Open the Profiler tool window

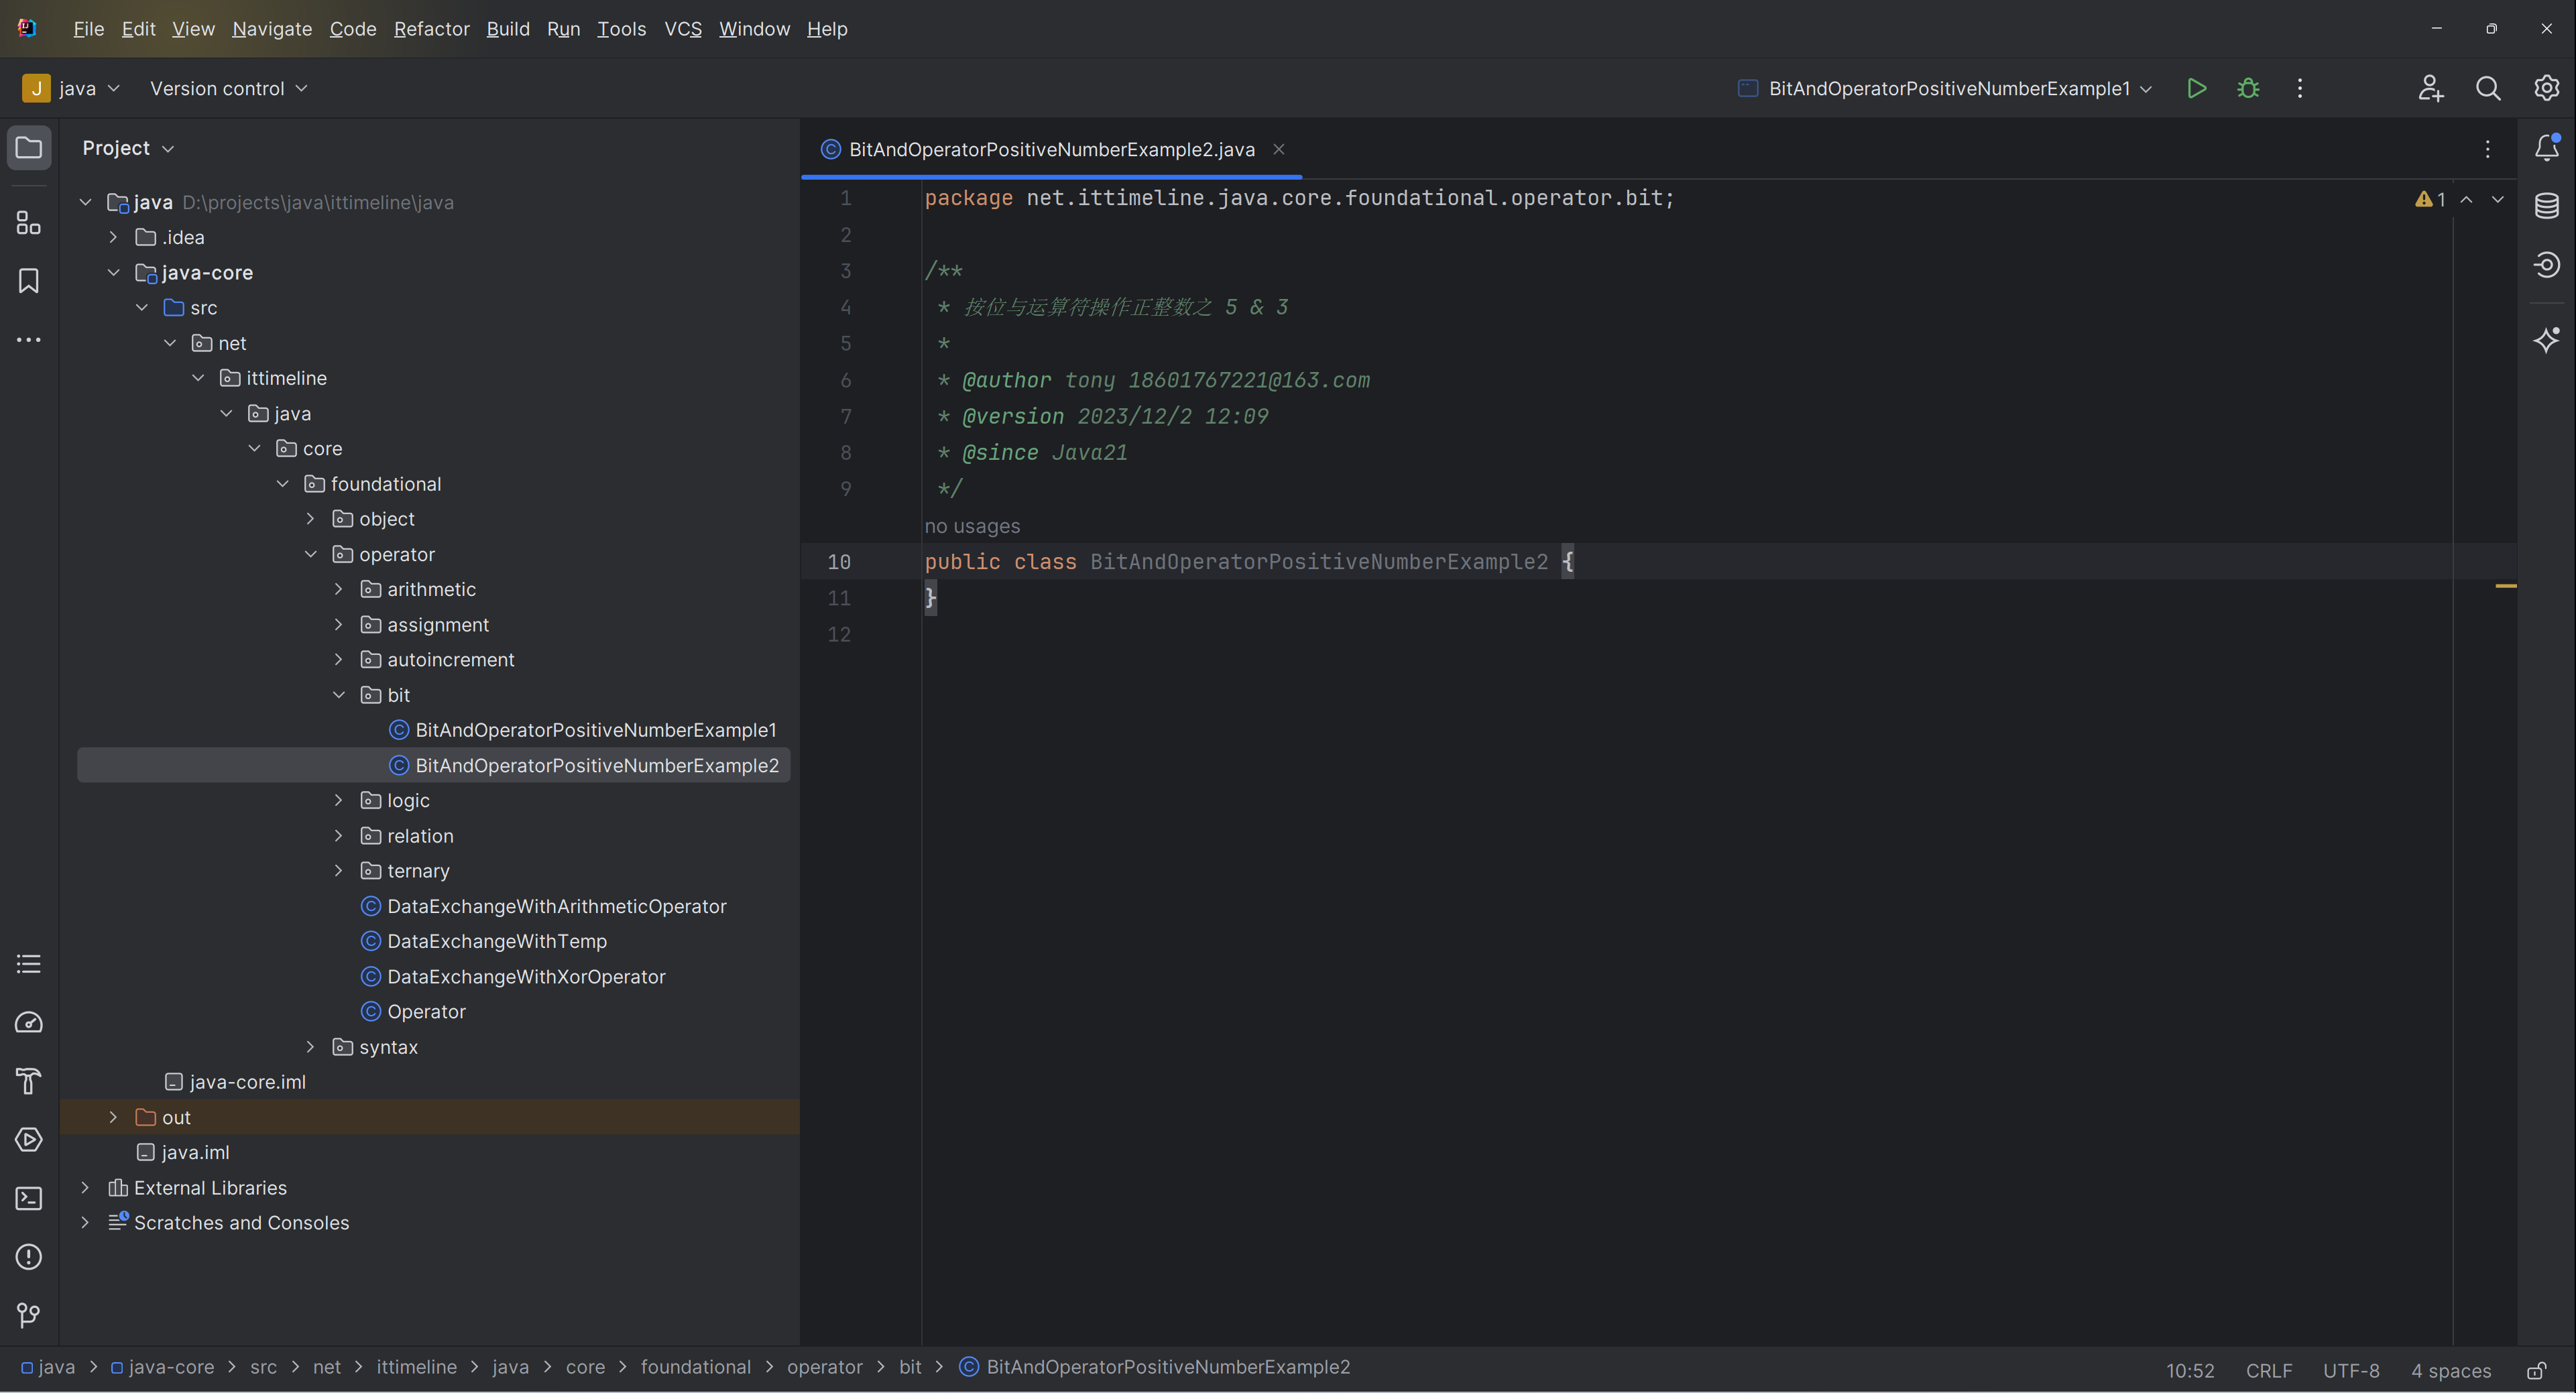click(x=29, y=1023)
